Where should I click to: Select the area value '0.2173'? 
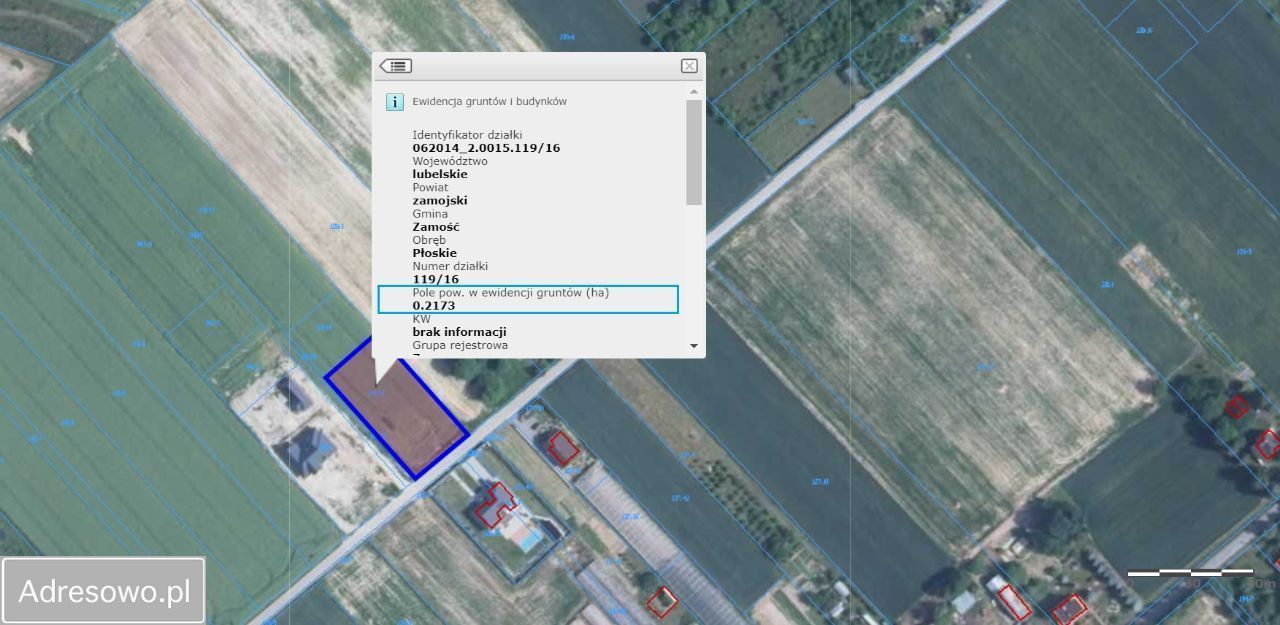click(x=434, y=305)
